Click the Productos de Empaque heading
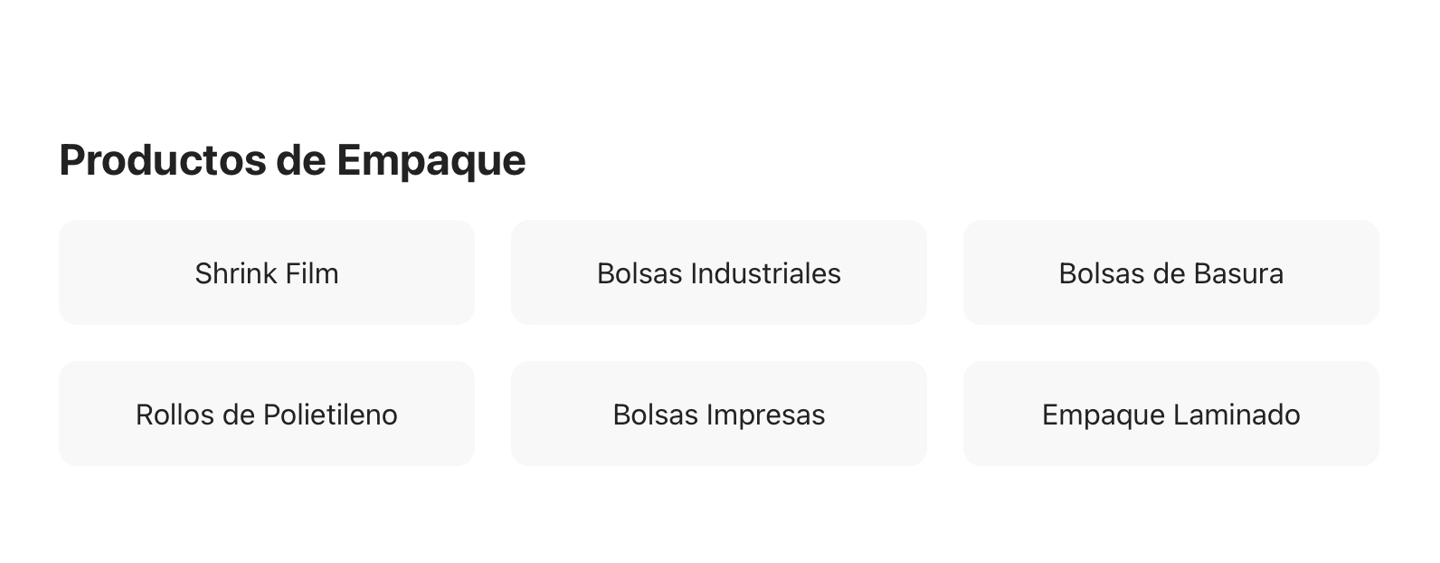1440x563 pixels. 292,160
